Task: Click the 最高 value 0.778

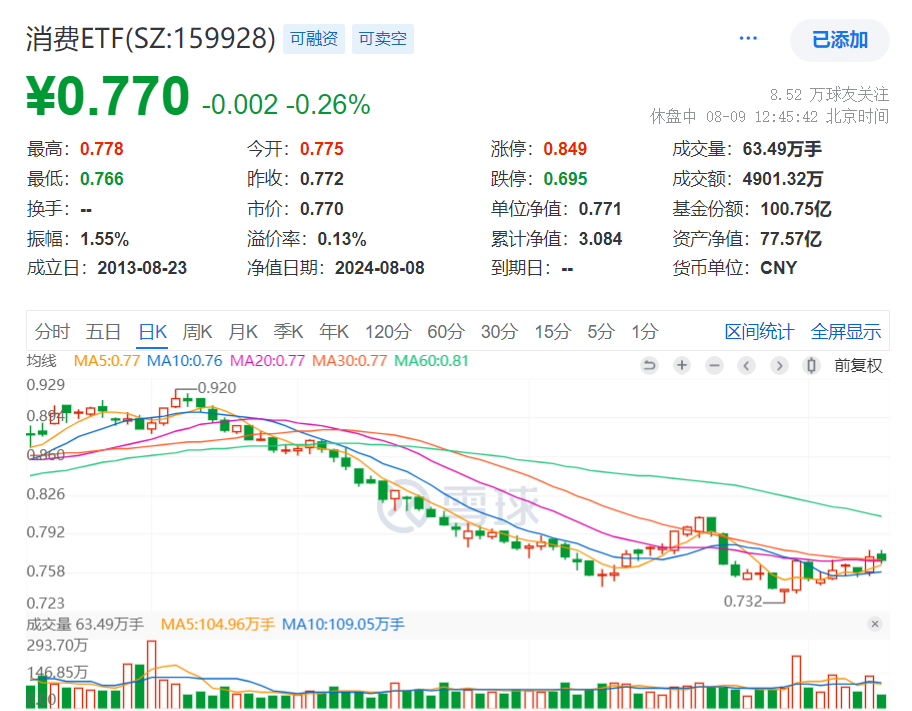Action: [x=102, y=149]
